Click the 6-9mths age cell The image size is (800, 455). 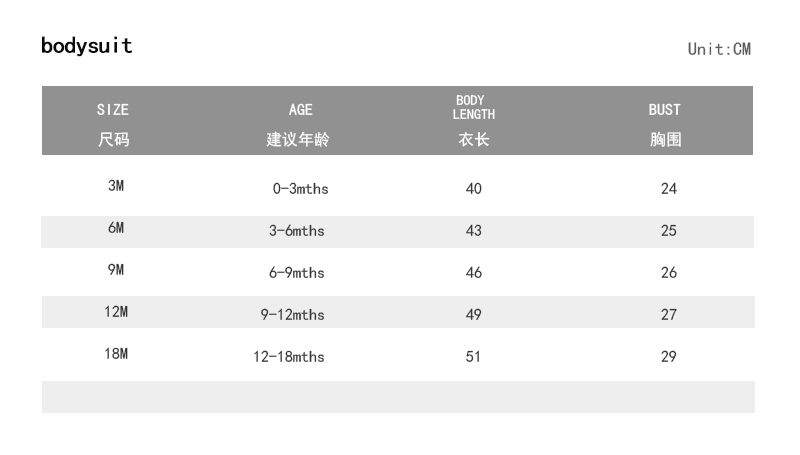[x=297, y=273]
